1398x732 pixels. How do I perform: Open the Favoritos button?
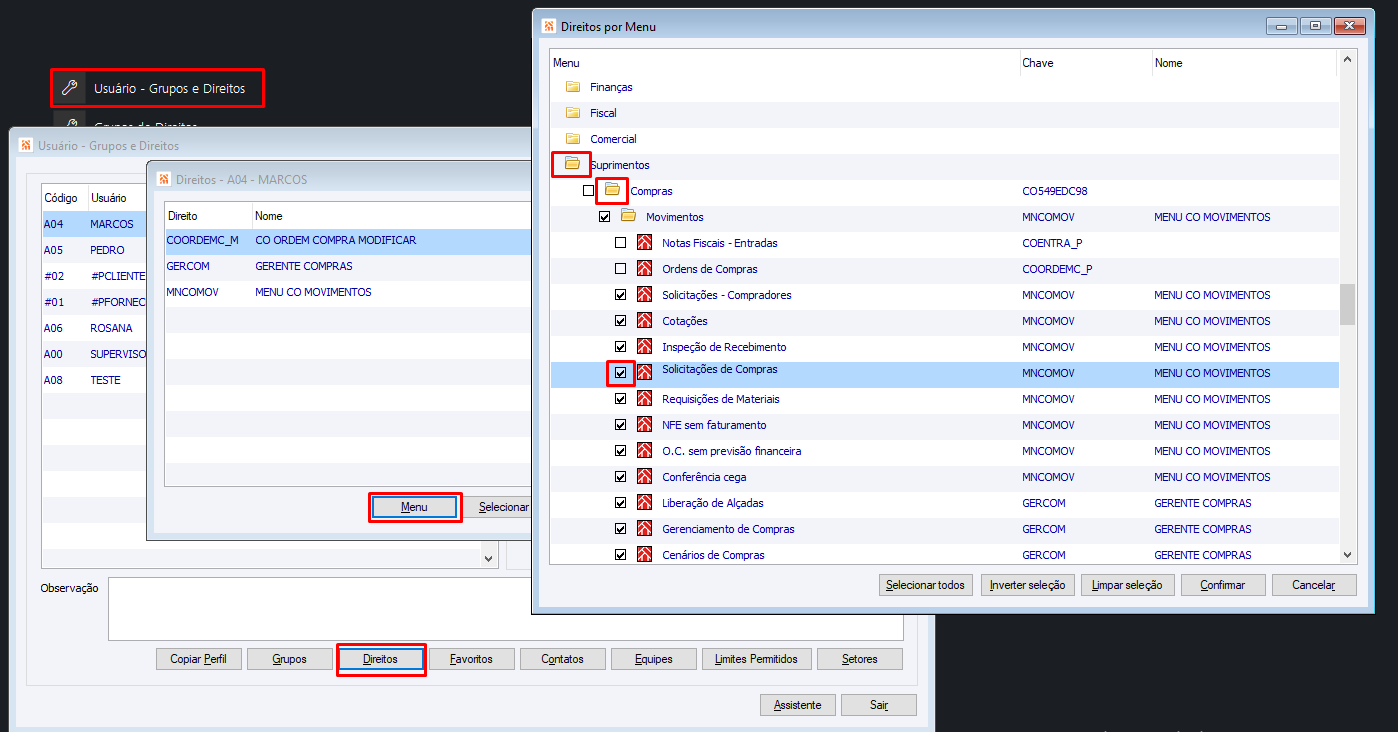pos(471,659)
